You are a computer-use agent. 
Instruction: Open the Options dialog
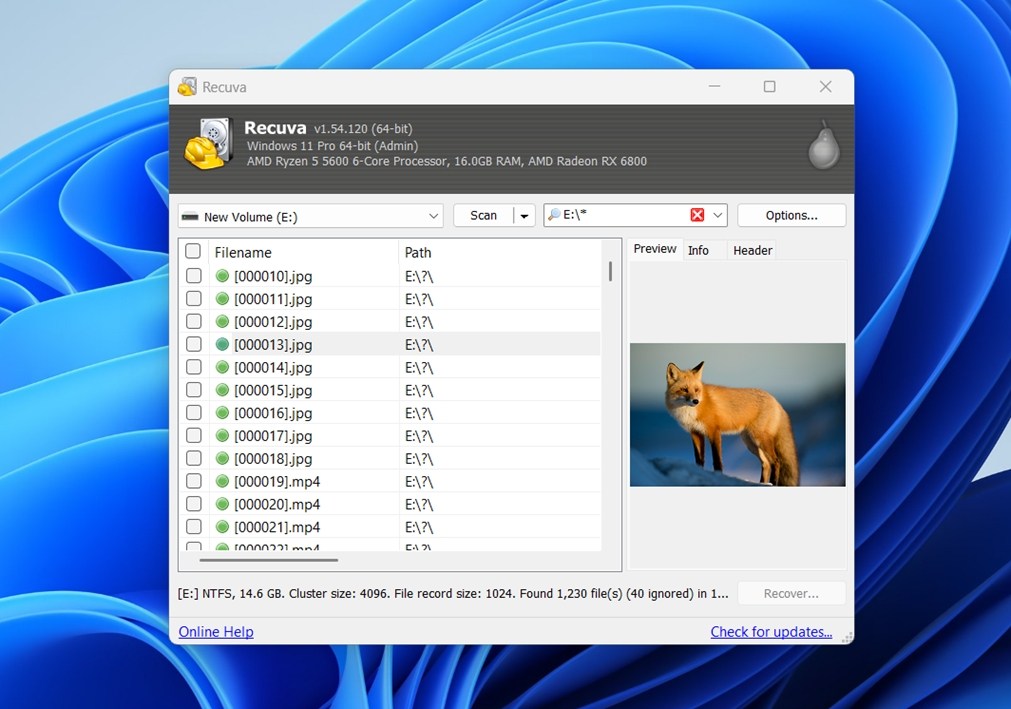(791, 214)
